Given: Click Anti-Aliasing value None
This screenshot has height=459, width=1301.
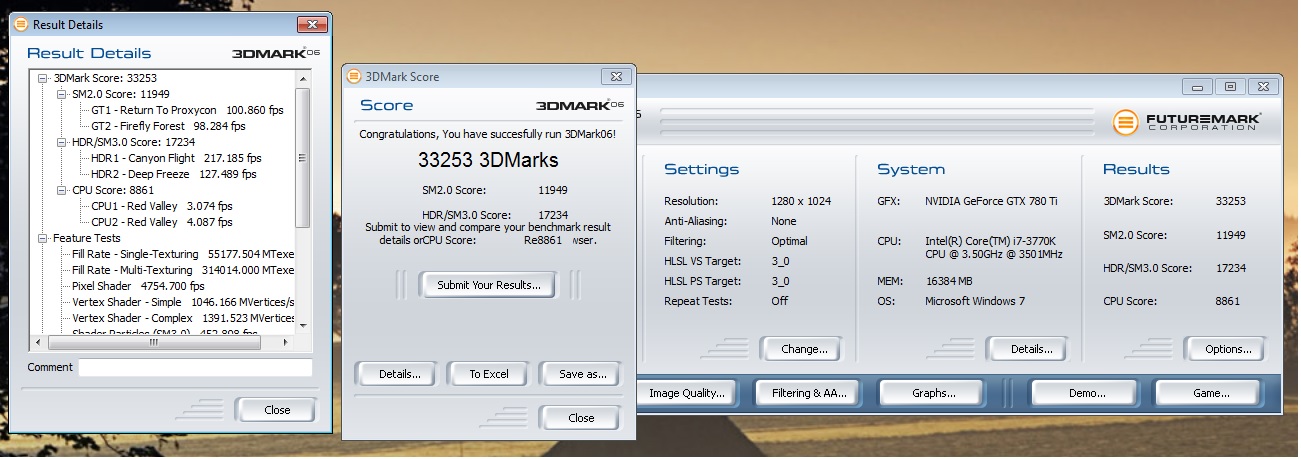Looking at the screenshot, I should coord(784,221).
